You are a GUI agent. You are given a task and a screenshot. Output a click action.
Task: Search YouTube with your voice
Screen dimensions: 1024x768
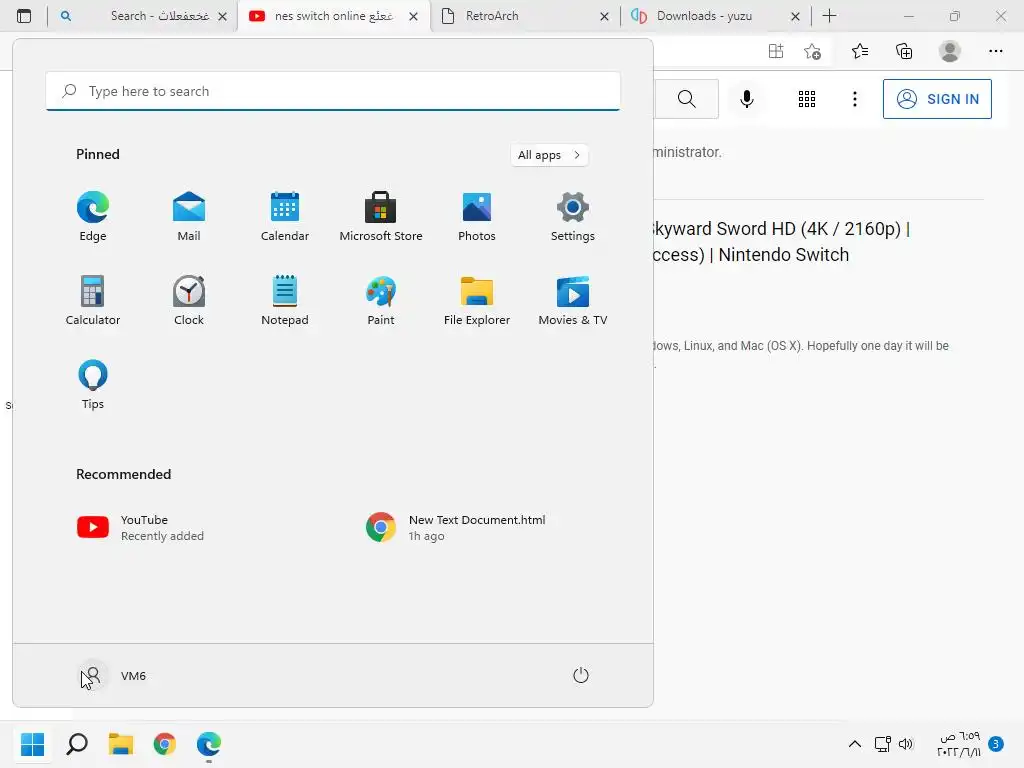pos(746,99)
